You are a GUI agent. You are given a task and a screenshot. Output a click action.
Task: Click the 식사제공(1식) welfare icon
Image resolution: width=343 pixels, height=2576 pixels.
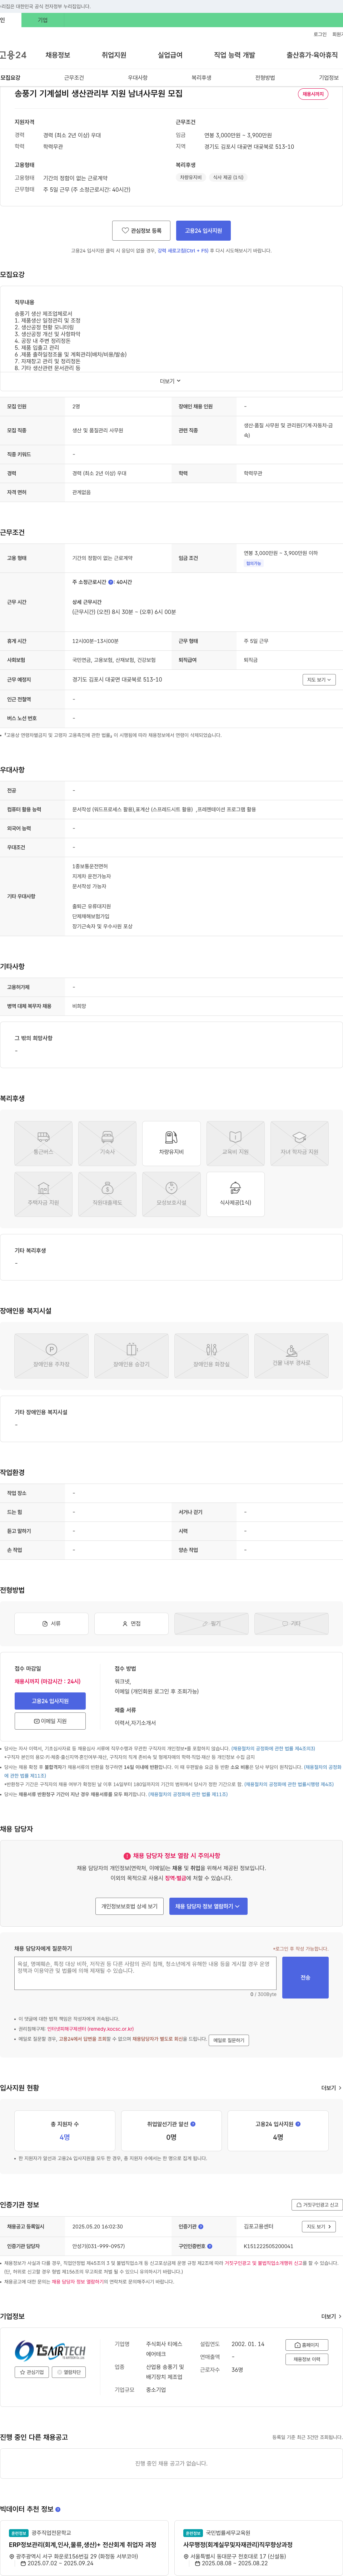(x=235, y=1194)
